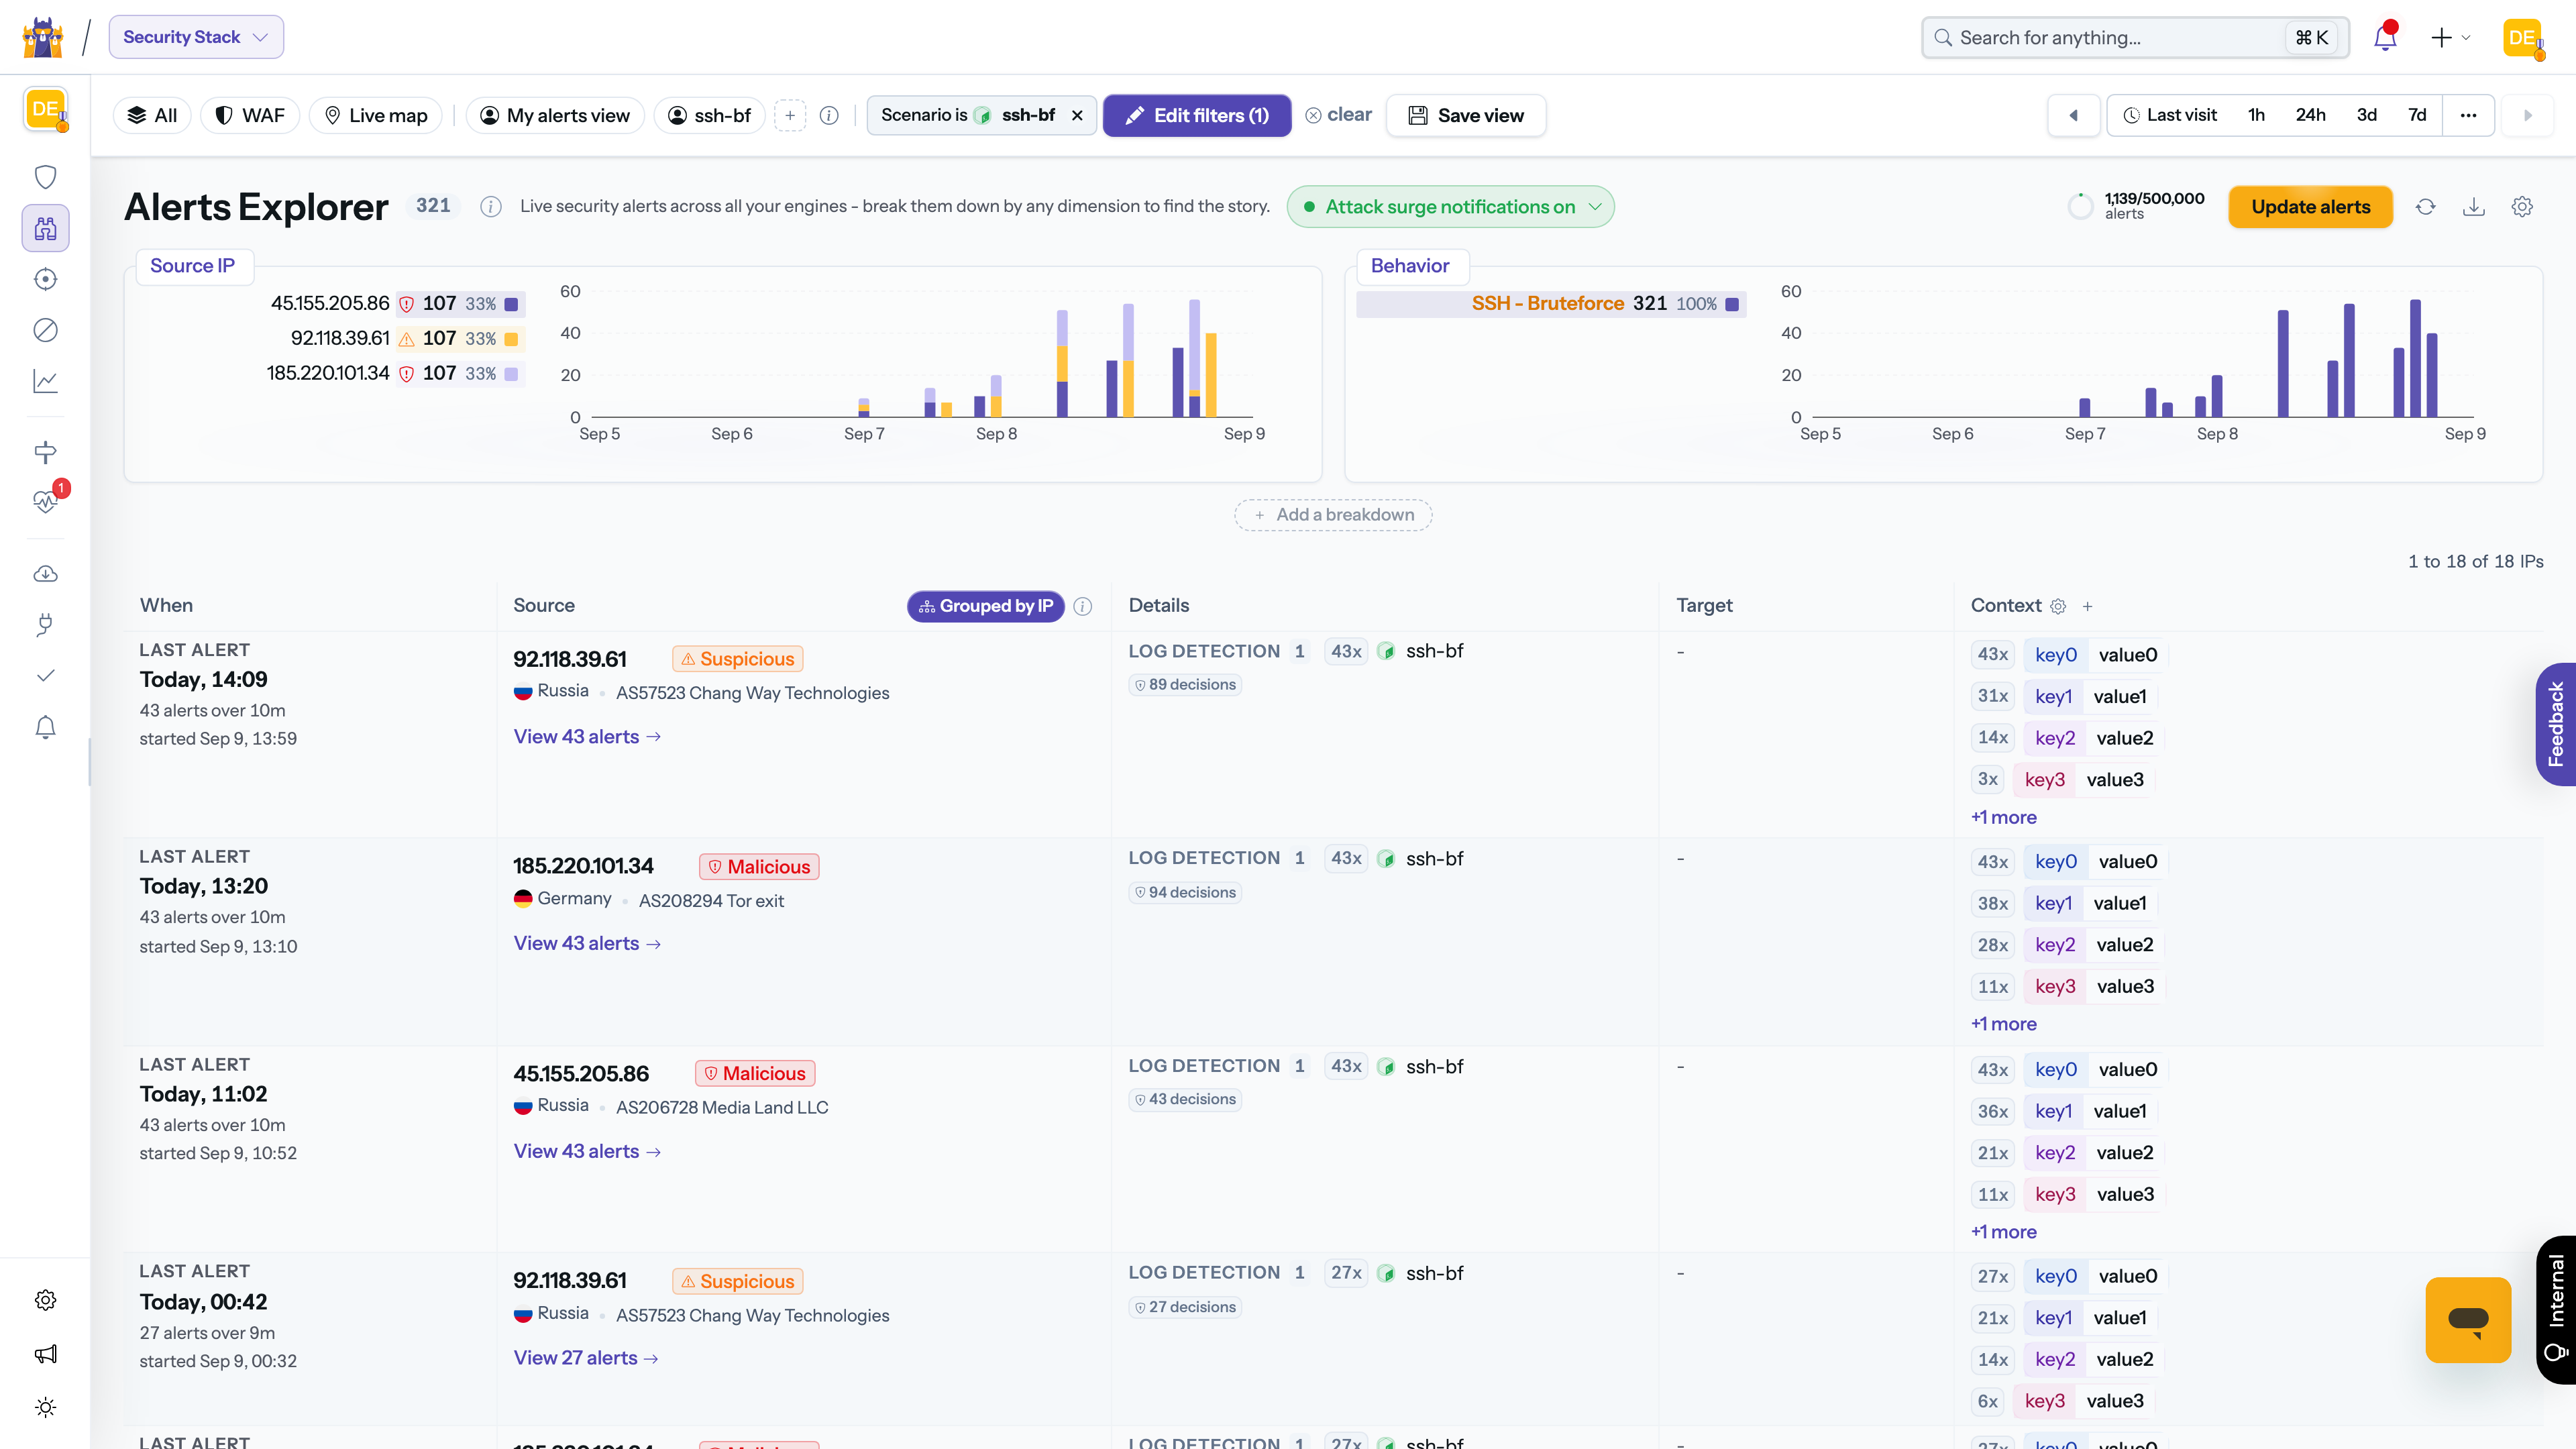Image resolution: width=2576 pixels, height=1449 pixels.
Task: Open Alerts Explorer settings gear
Action: (x=2522, y=207)
